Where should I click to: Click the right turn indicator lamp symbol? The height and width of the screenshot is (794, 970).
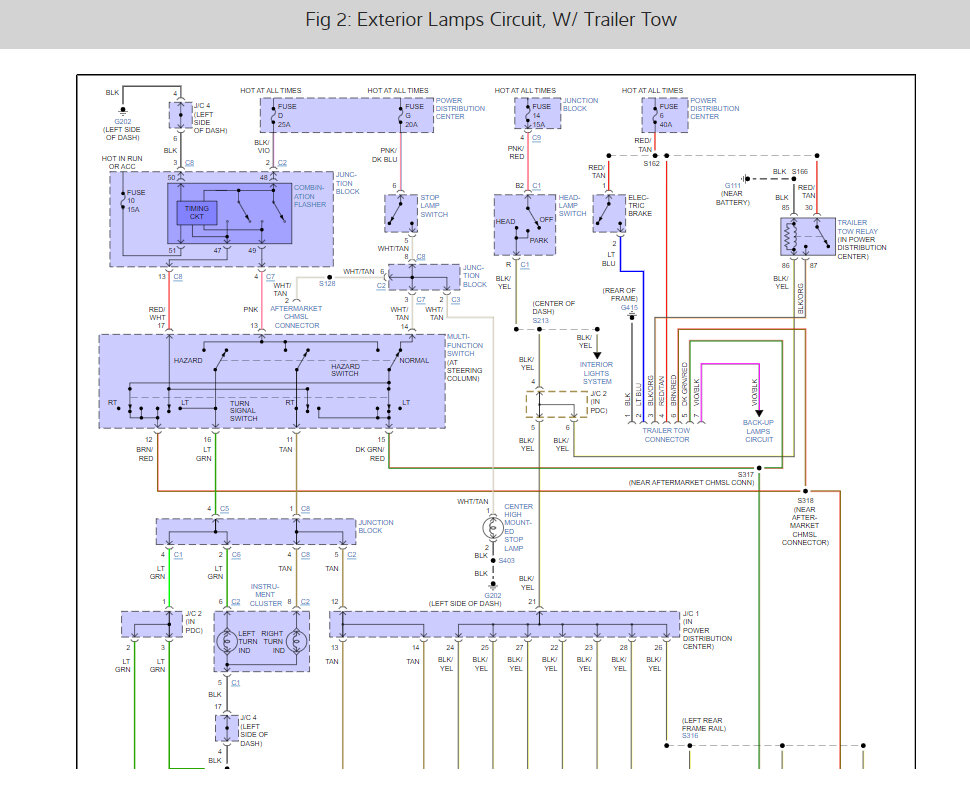[296, 642]
